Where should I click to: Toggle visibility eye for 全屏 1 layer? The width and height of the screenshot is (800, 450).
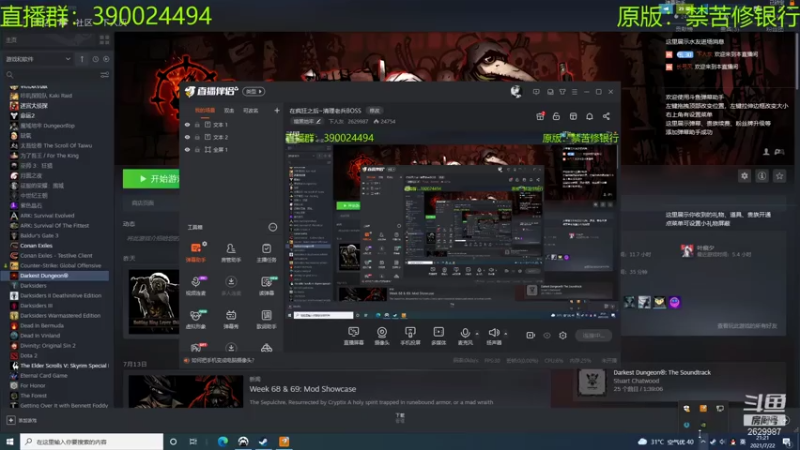point(187,150)
